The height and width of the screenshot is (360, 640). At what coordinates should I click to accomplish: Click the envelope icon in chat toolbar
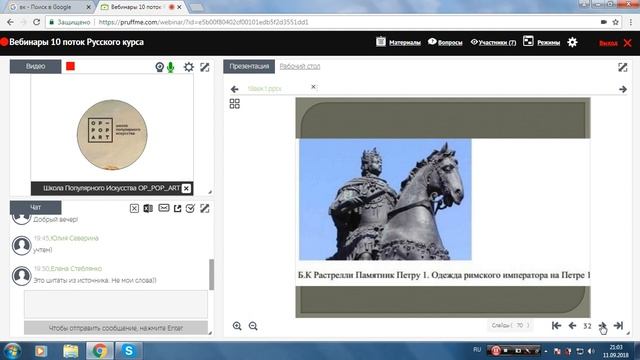point(164,208)
